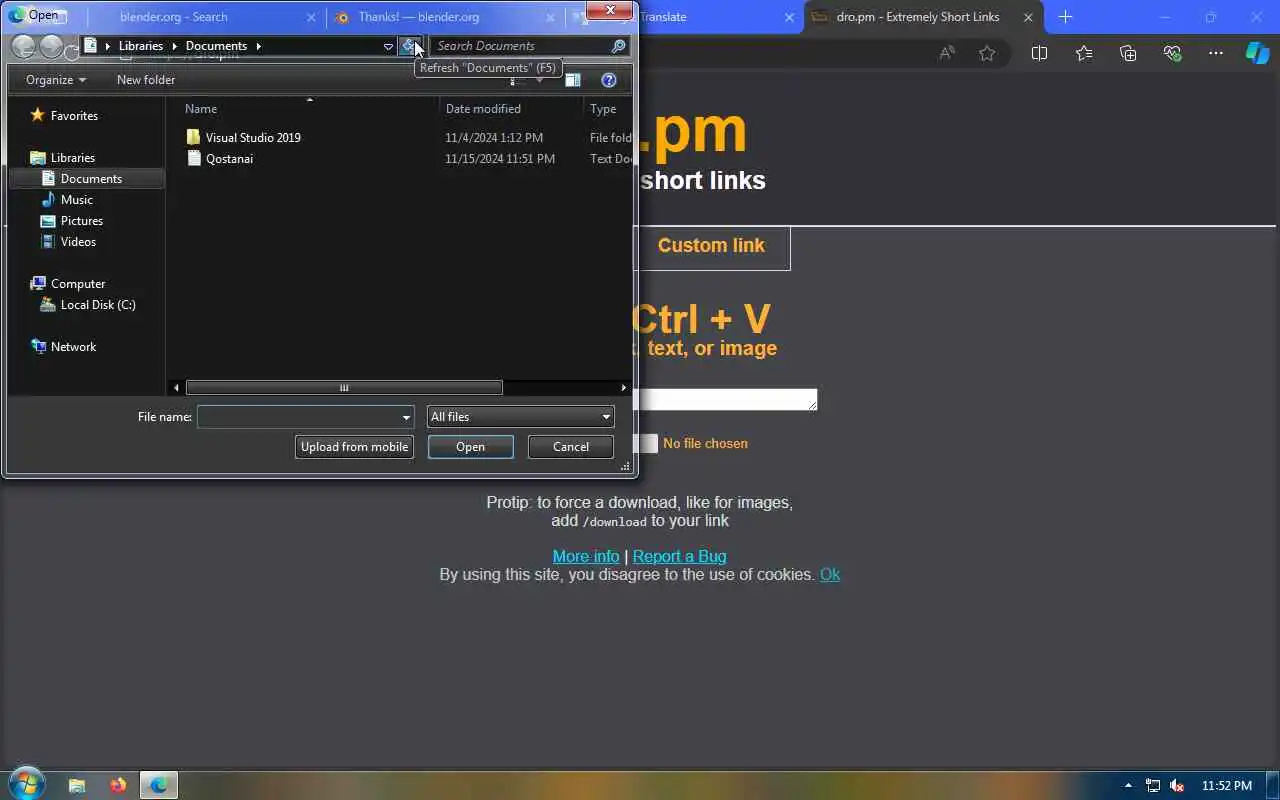
Task: Open Favorites in the navigation pane
Action: pos(74,116)
